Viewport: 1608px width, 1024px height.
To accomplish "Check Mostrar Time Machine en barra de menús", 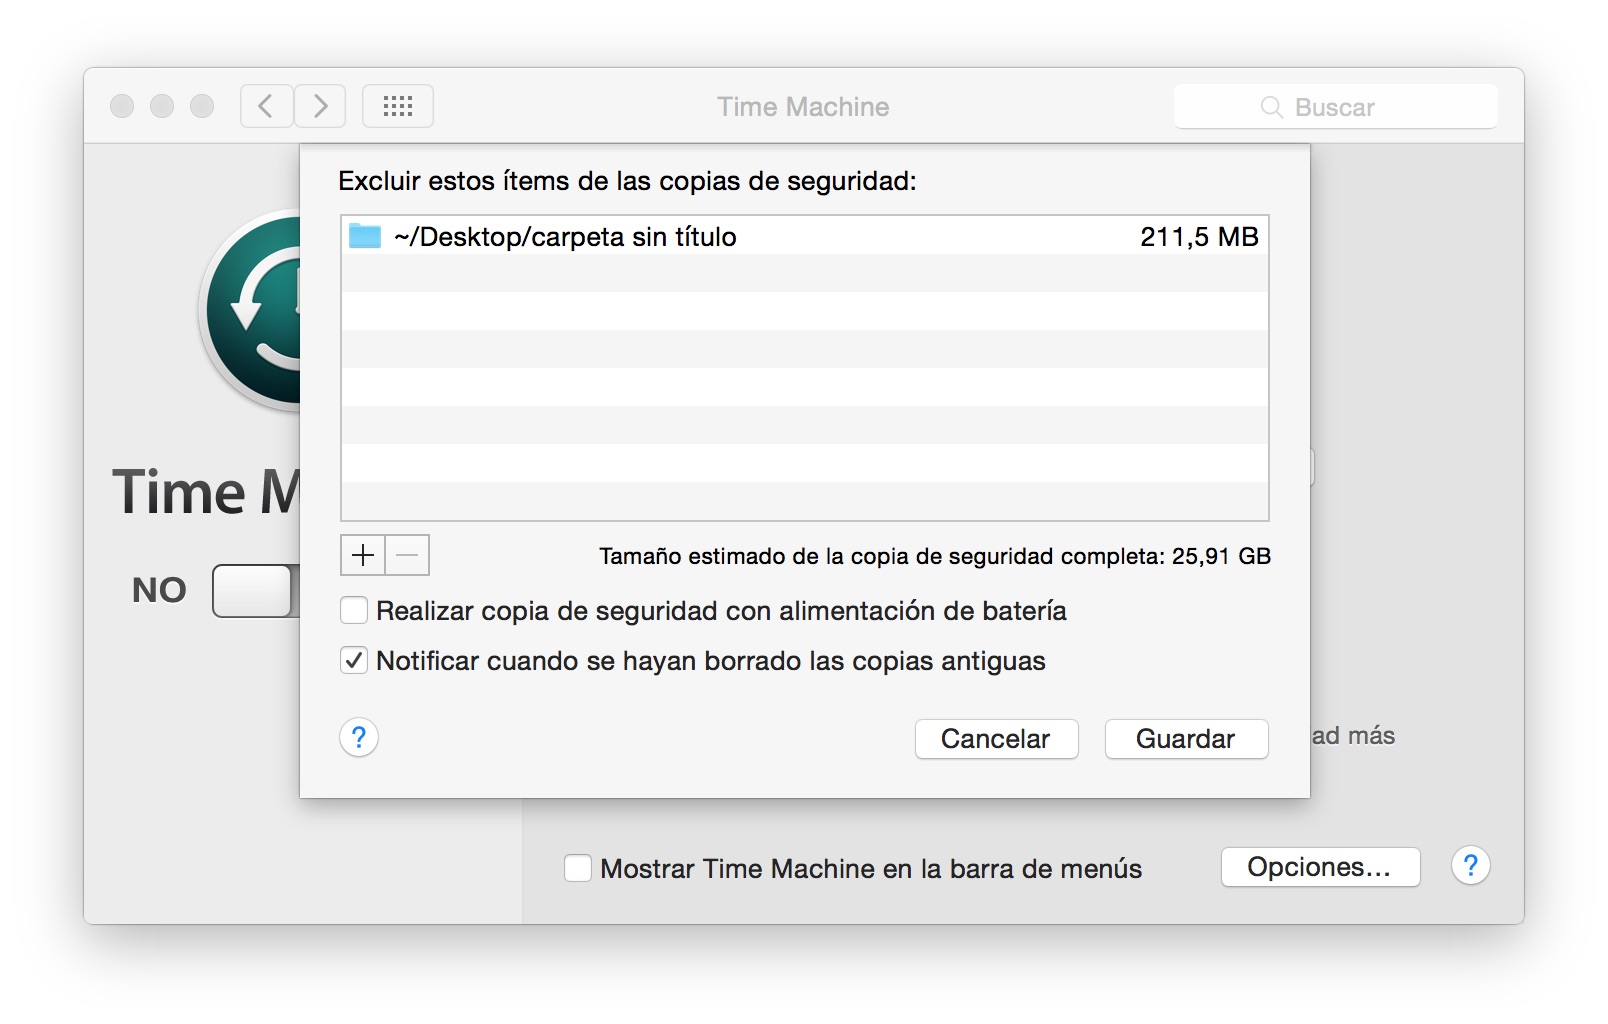I will pyautogui.click(x=578, y=868).
